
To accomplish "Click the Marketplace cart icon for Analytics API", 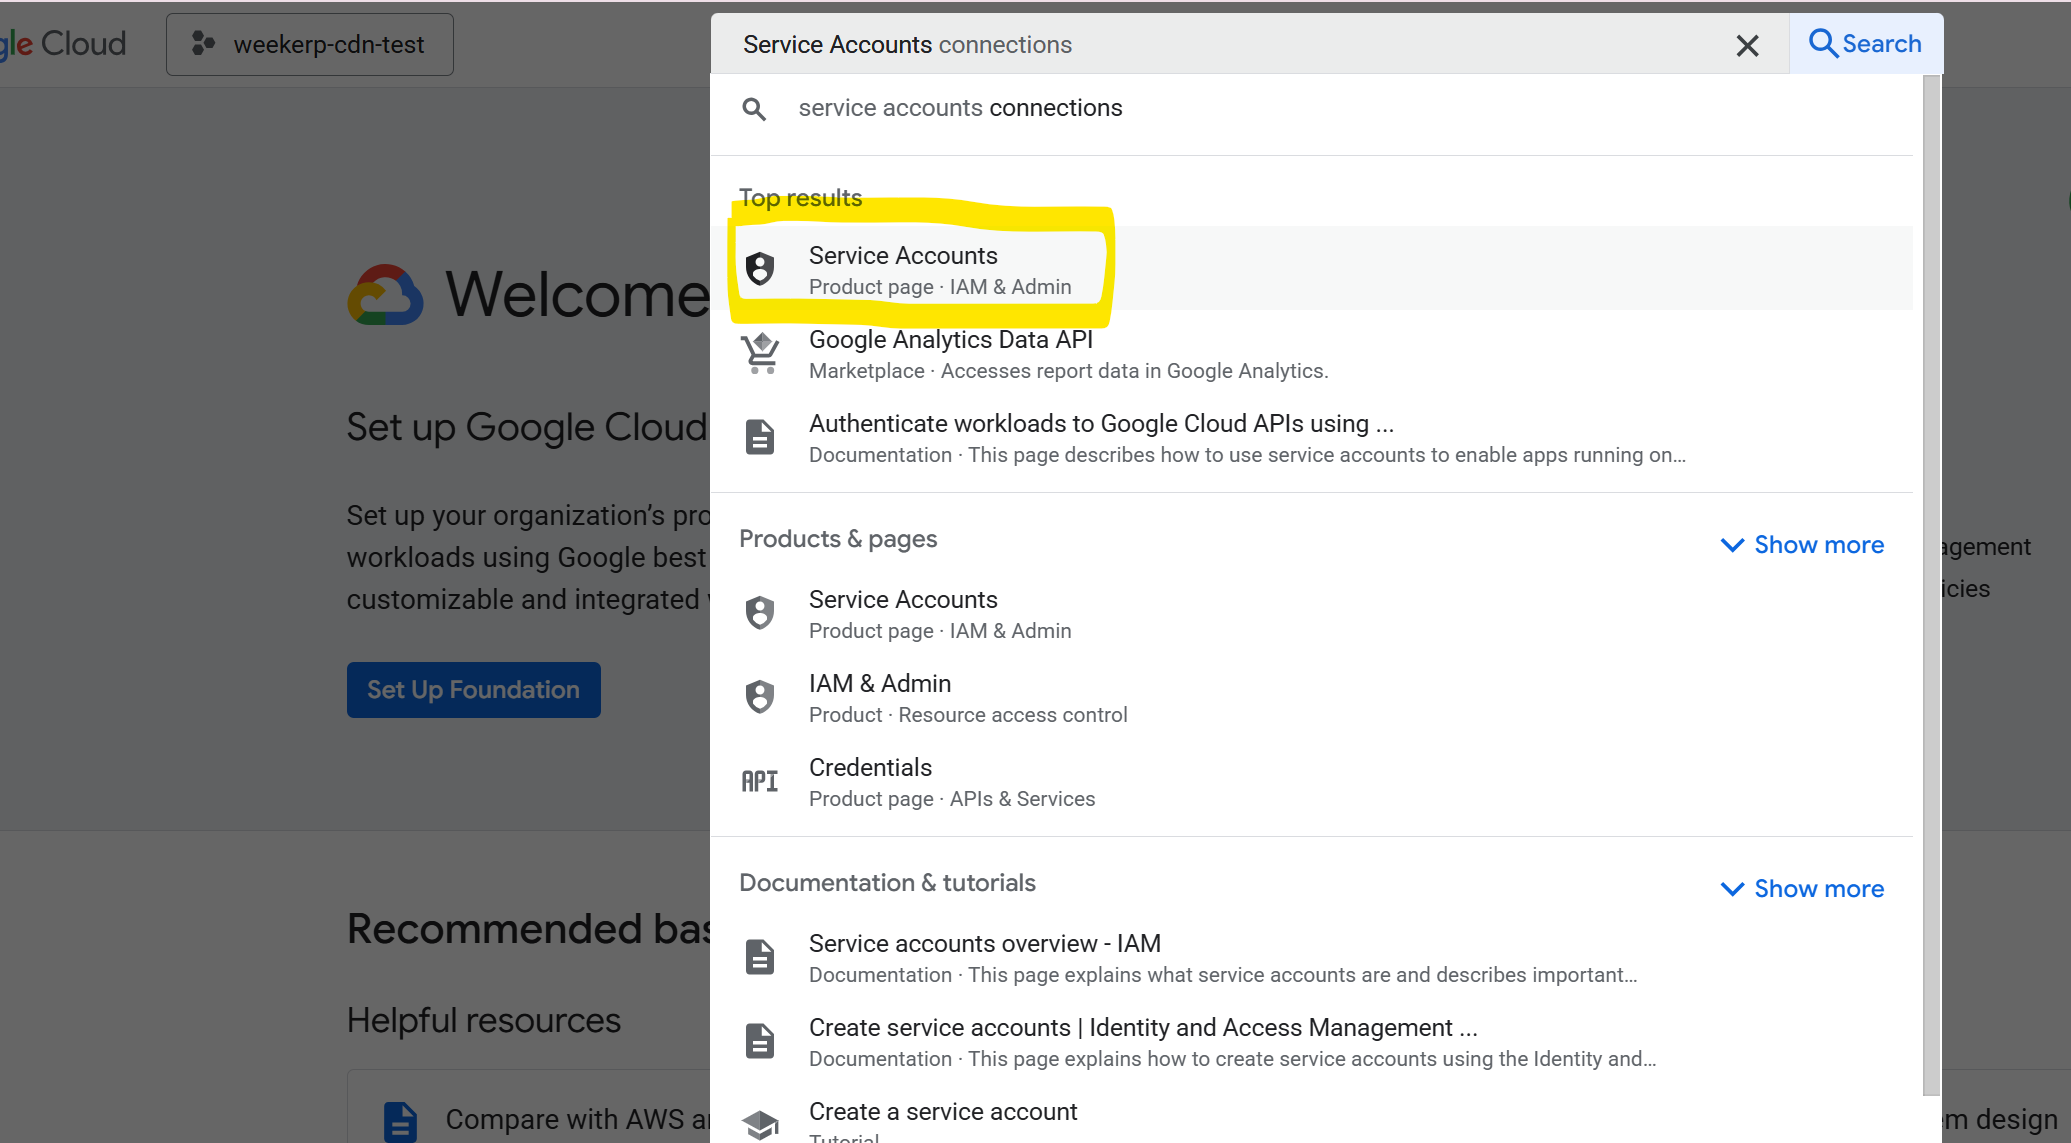I will point(760,353).
